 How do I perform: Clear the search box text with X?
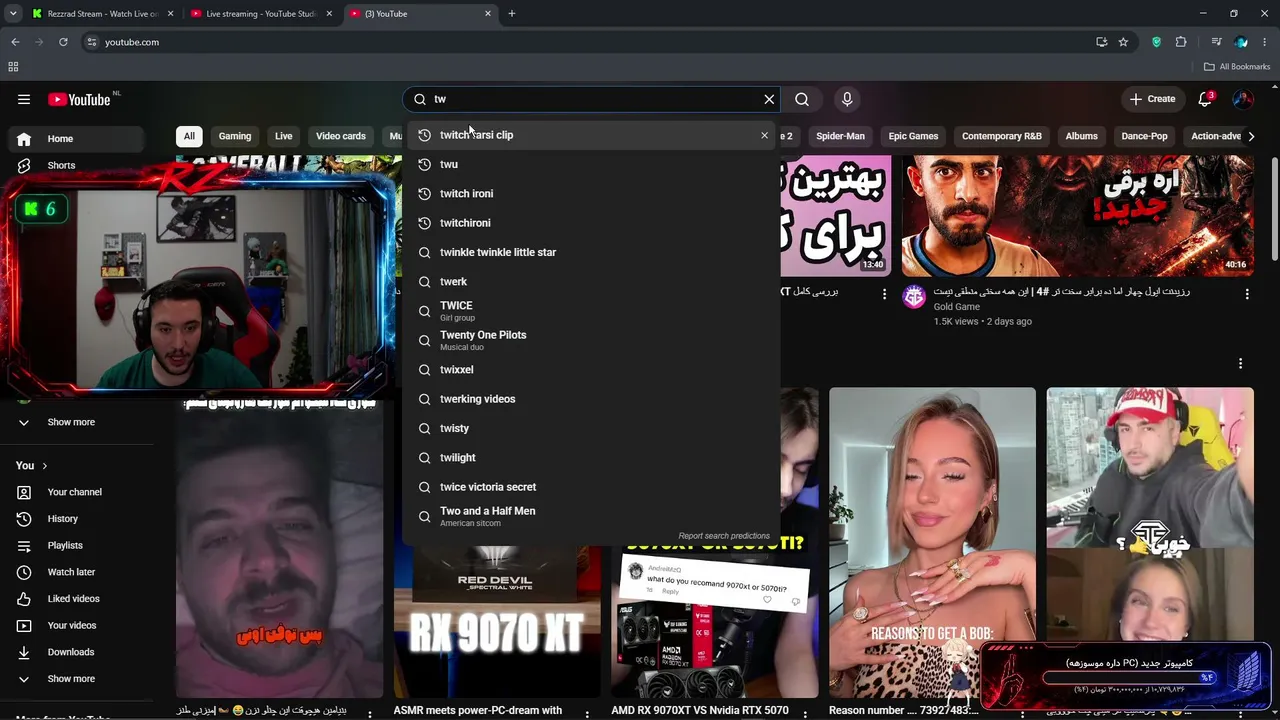click(x=769, y=99)
